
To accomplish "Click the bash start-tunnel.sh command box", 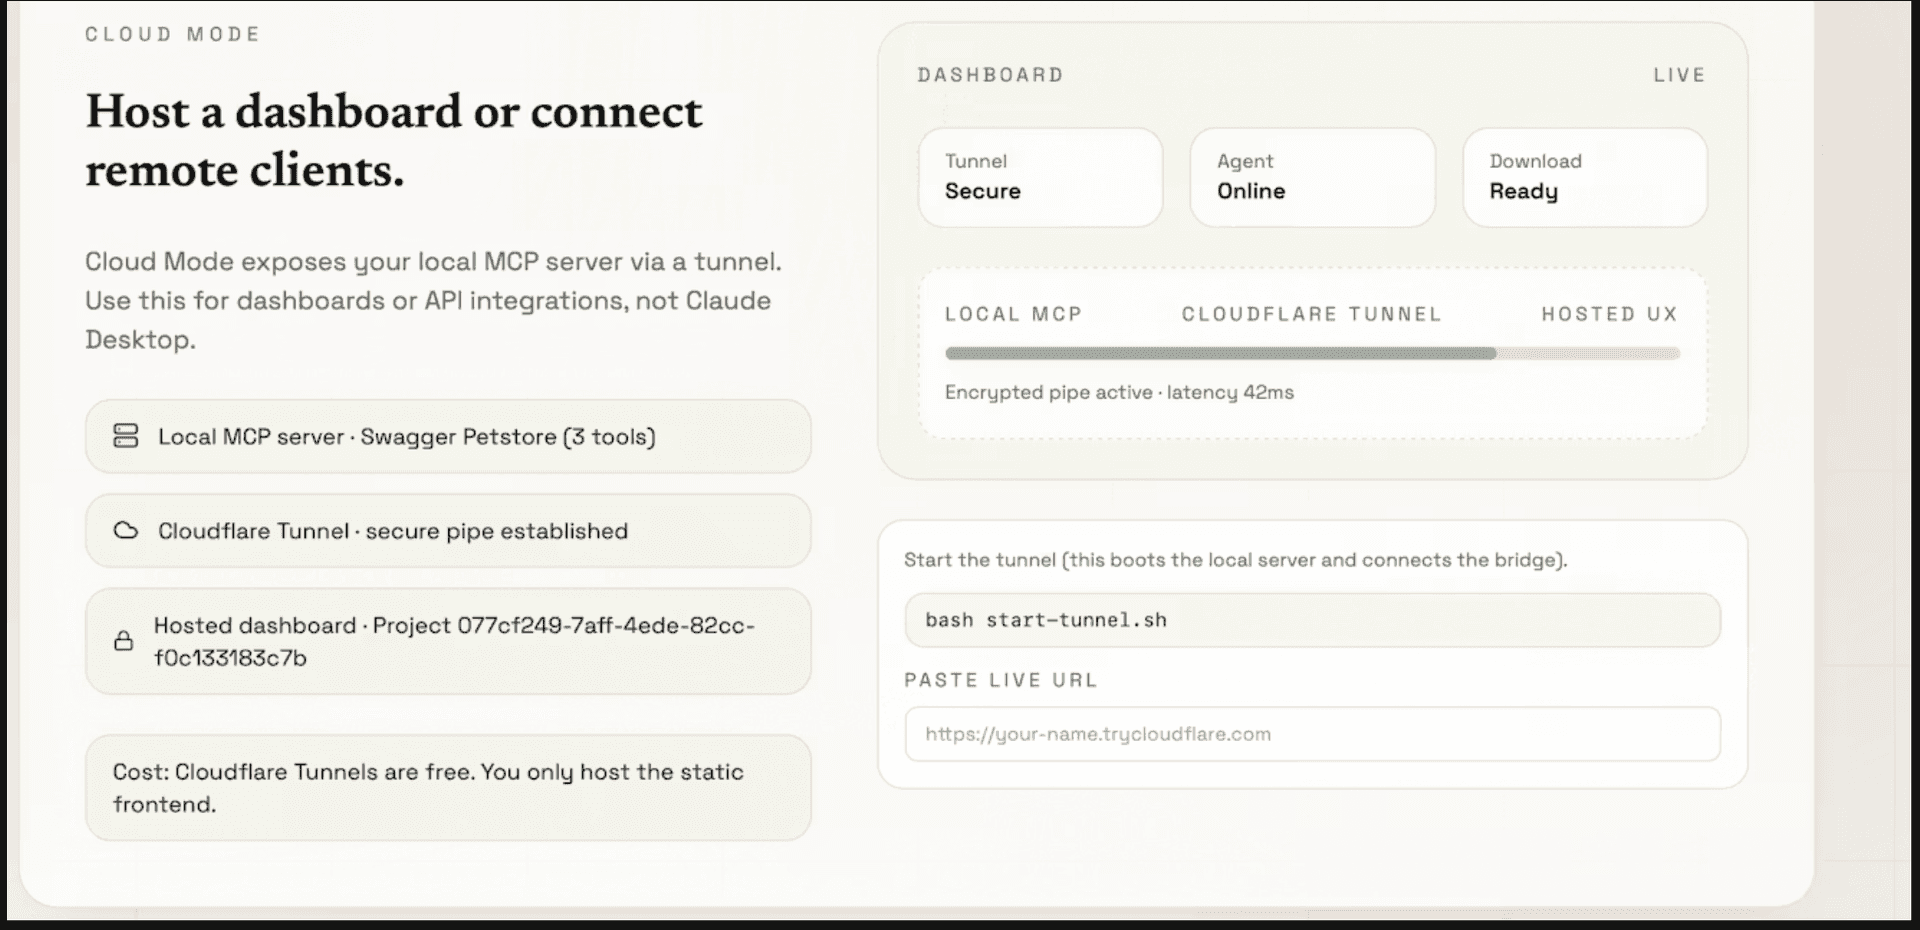I will (x=1312, y=620).
